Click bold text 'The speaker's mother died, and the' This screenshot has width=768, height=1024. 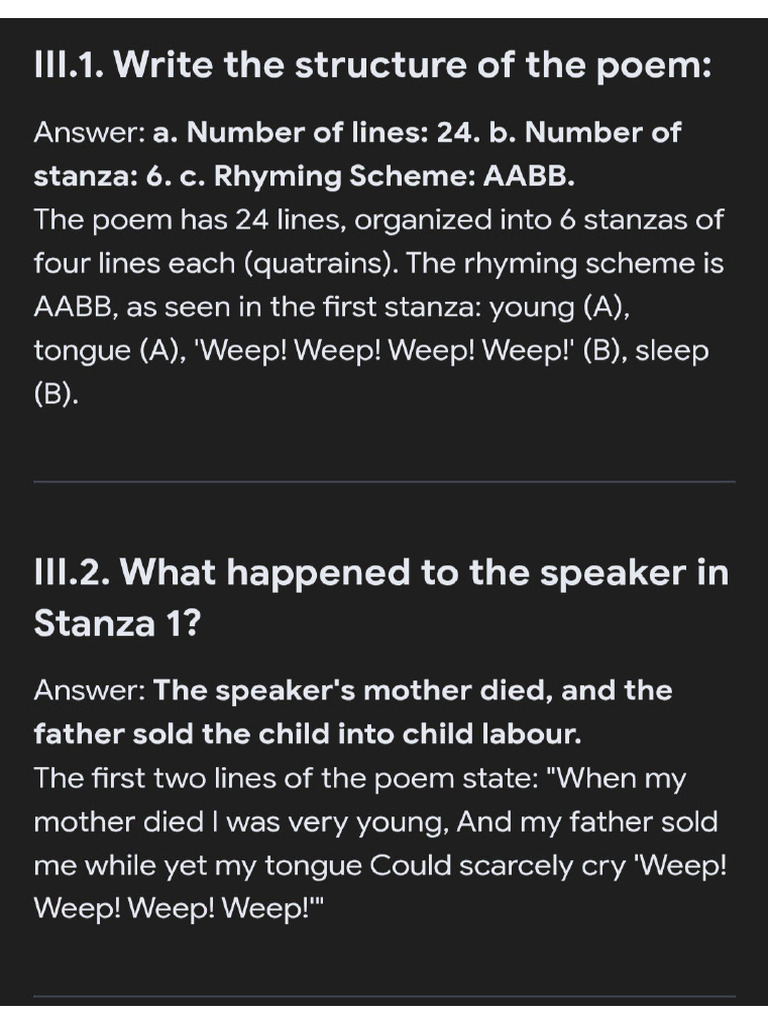pos(413,691)
